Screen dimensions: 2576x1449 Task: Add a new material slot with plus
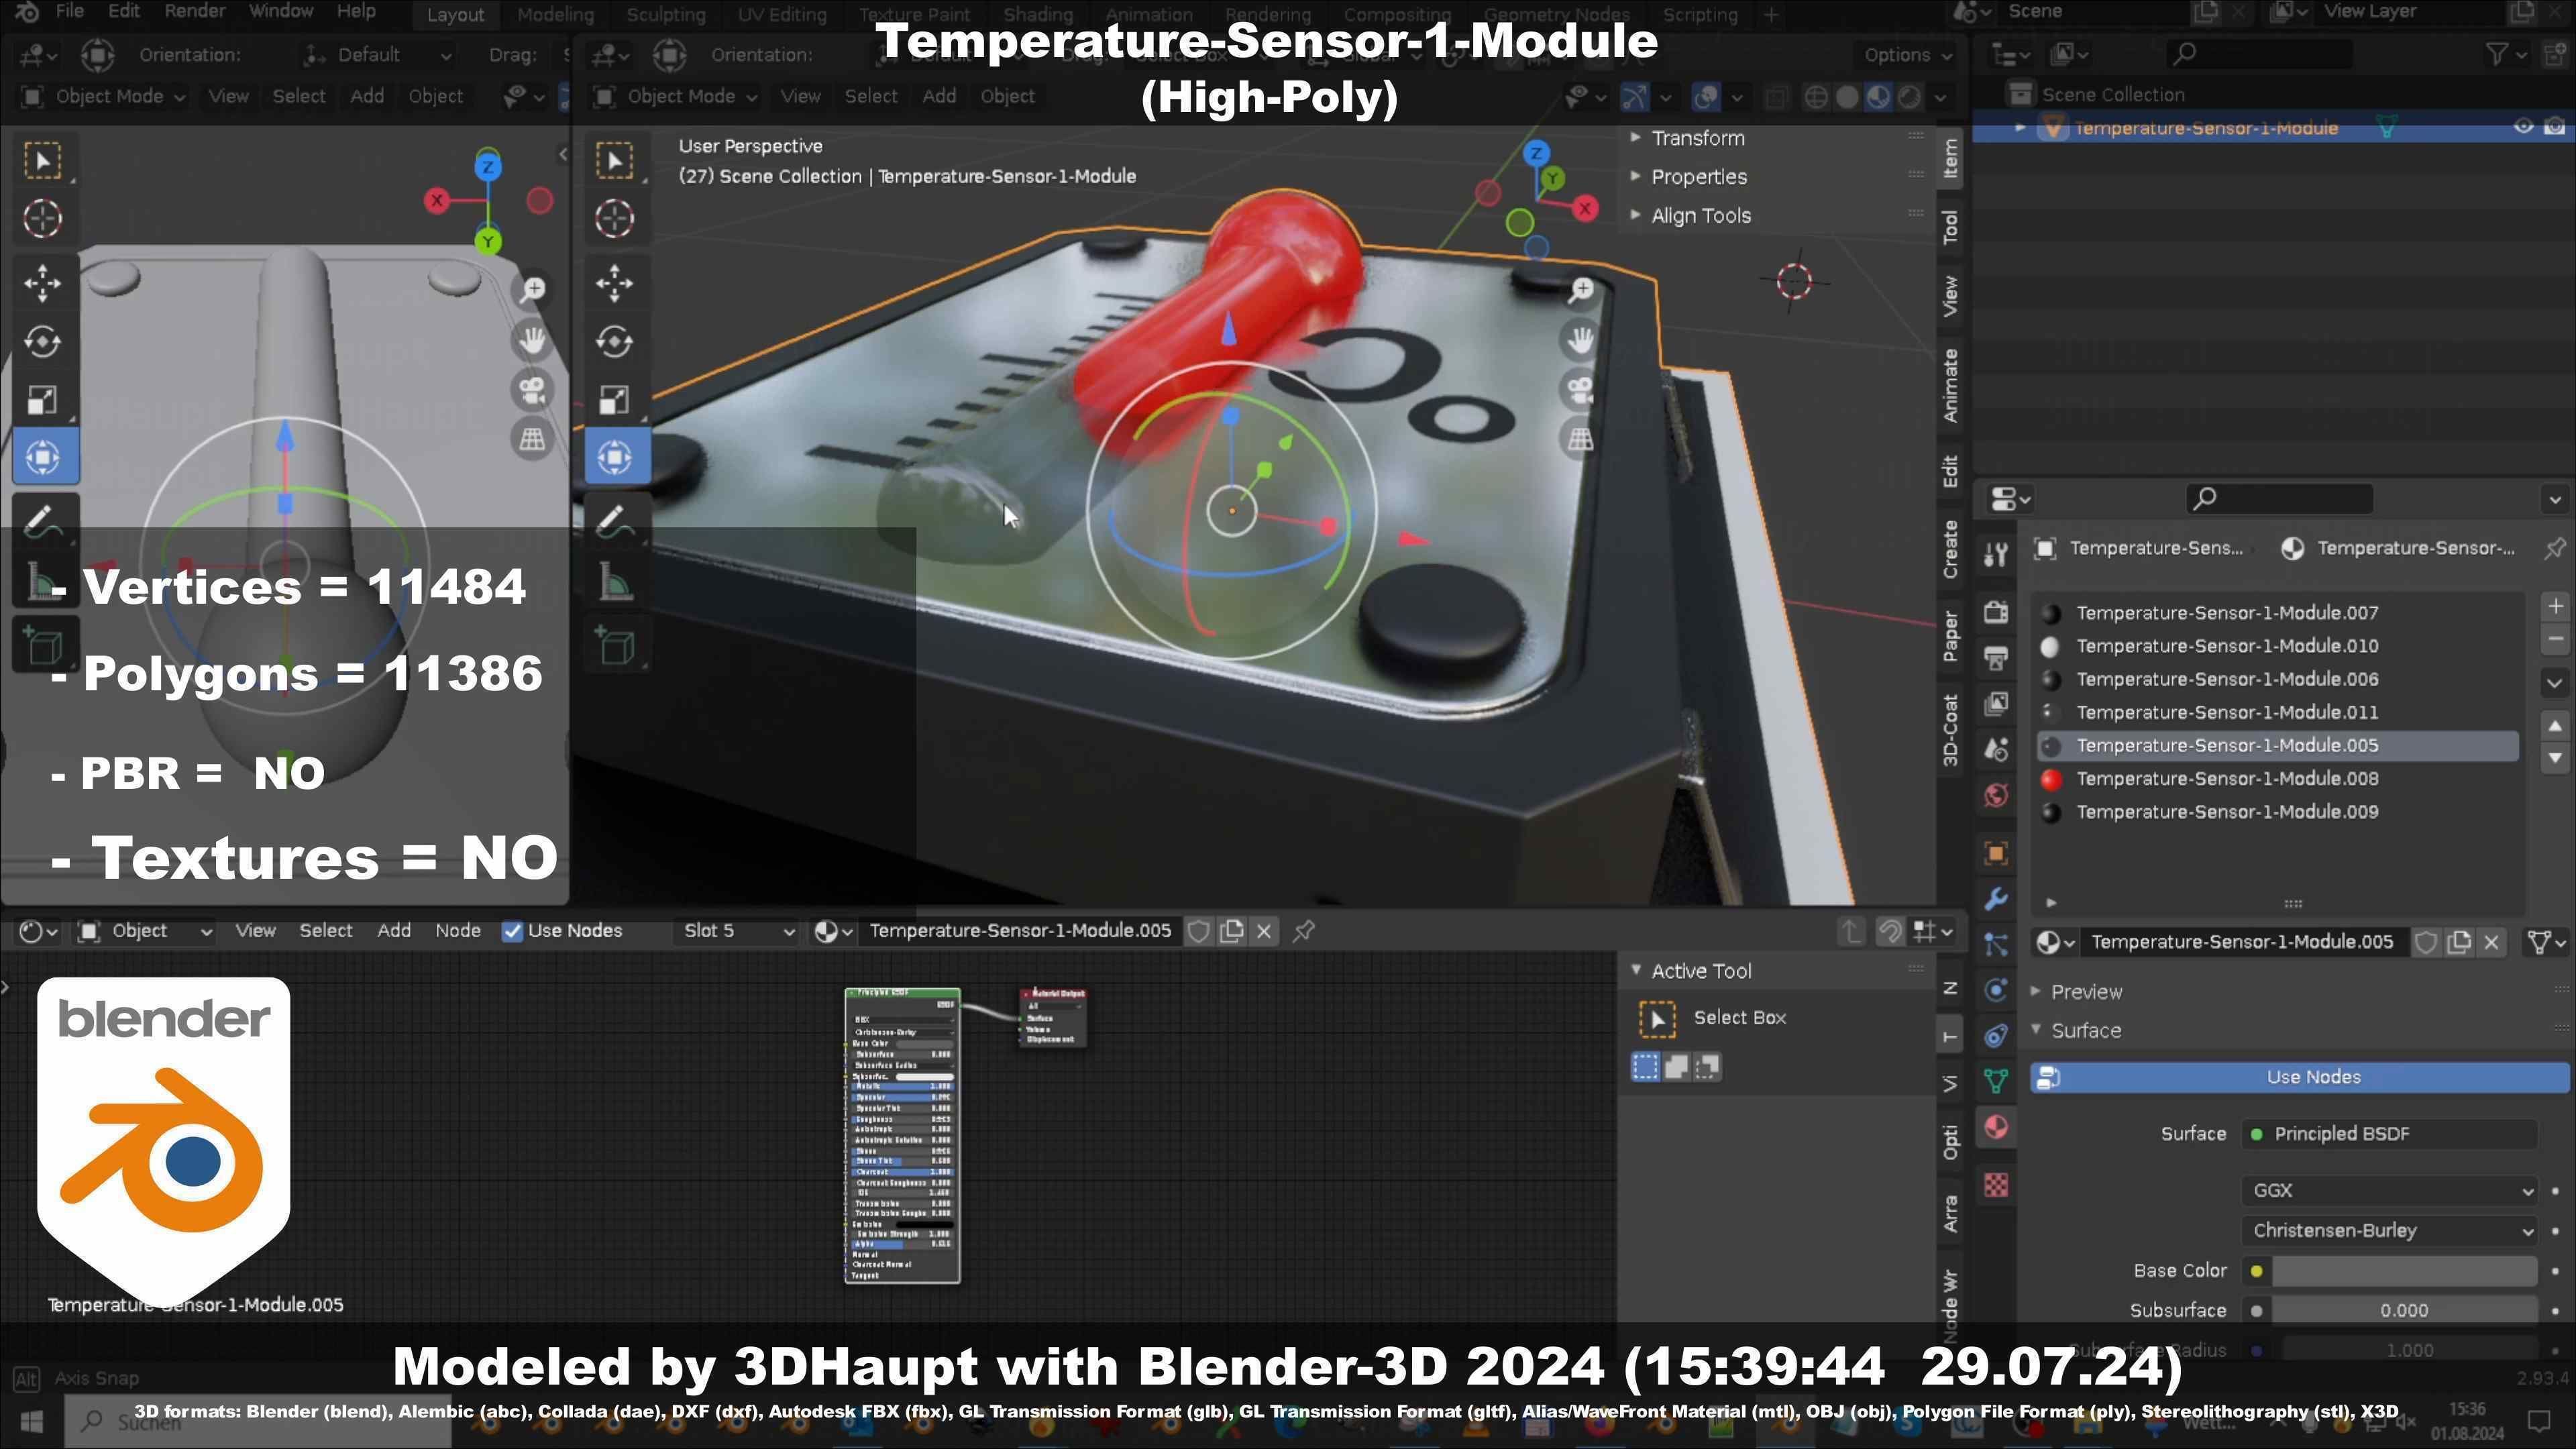pos(2555,606)
